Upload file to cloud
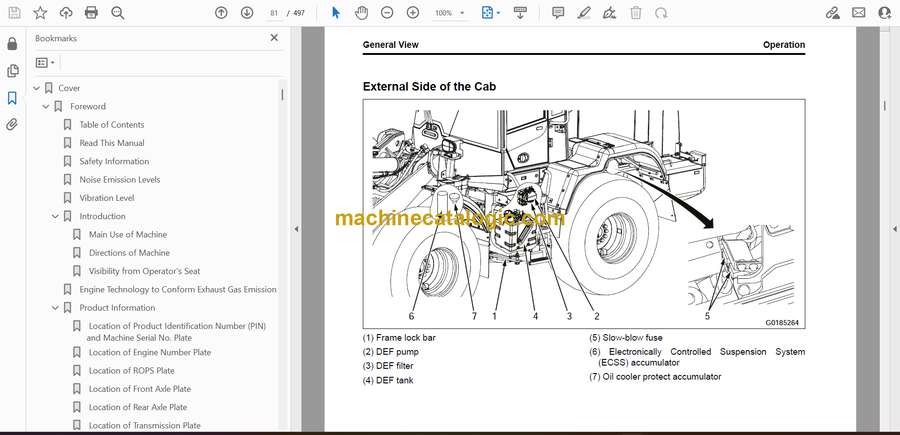900x435 pixels. coord(66,13)
